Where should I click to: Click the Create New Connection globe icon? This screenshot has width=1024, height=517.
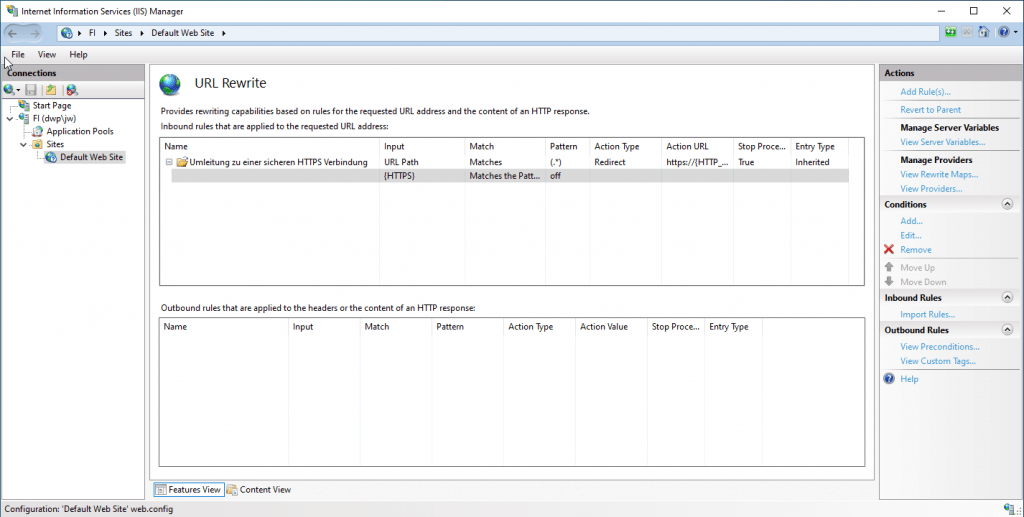[x=8, y=90]
